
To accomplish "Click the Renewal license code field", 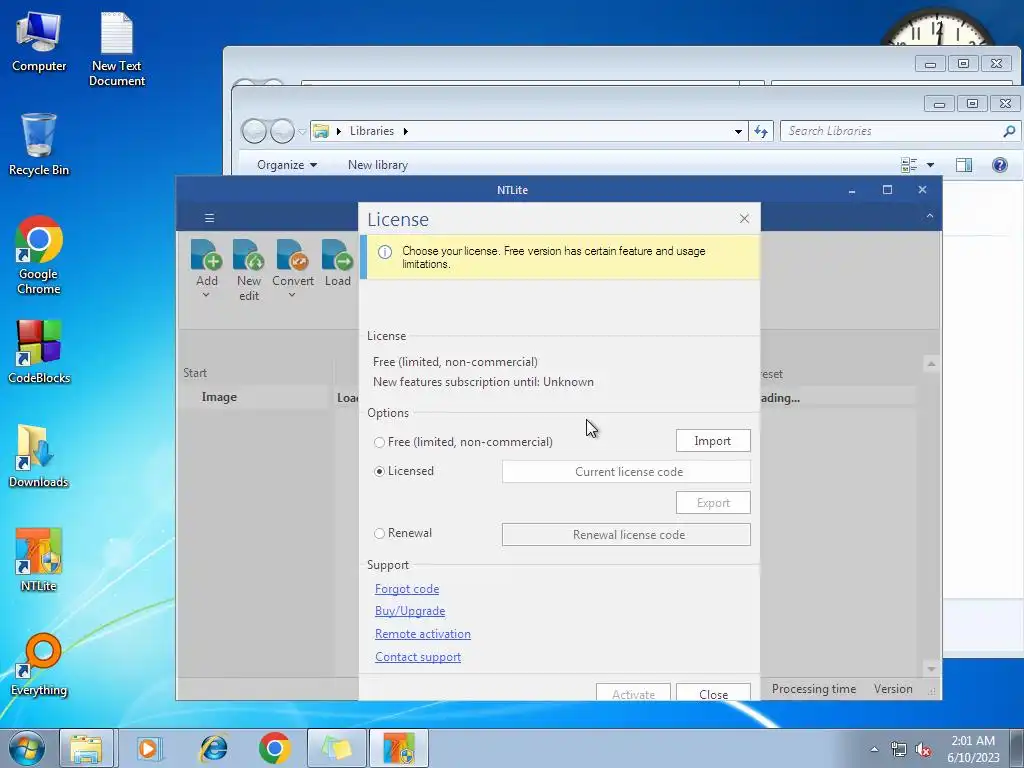I will 626,535.
